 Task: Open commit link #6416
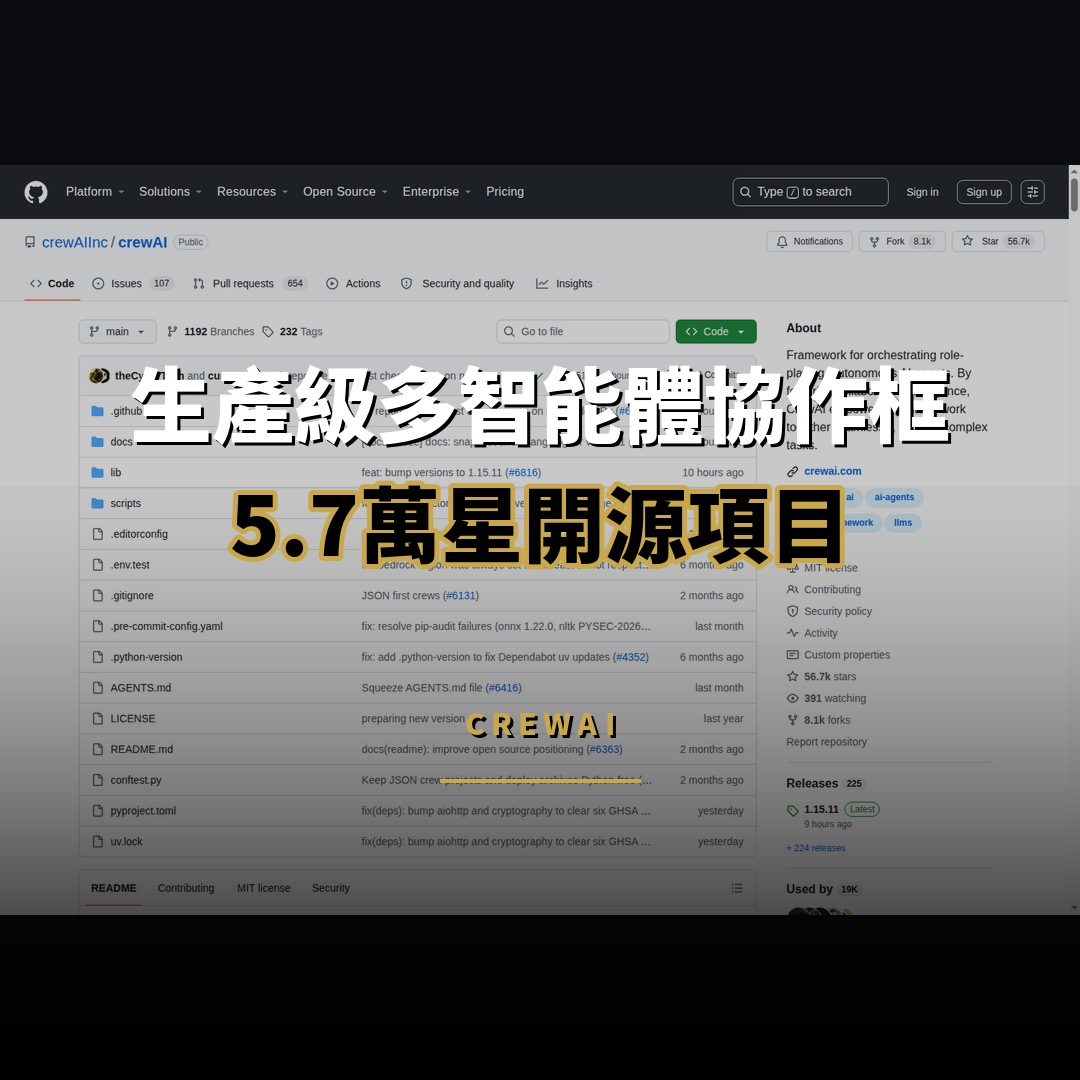503,687
